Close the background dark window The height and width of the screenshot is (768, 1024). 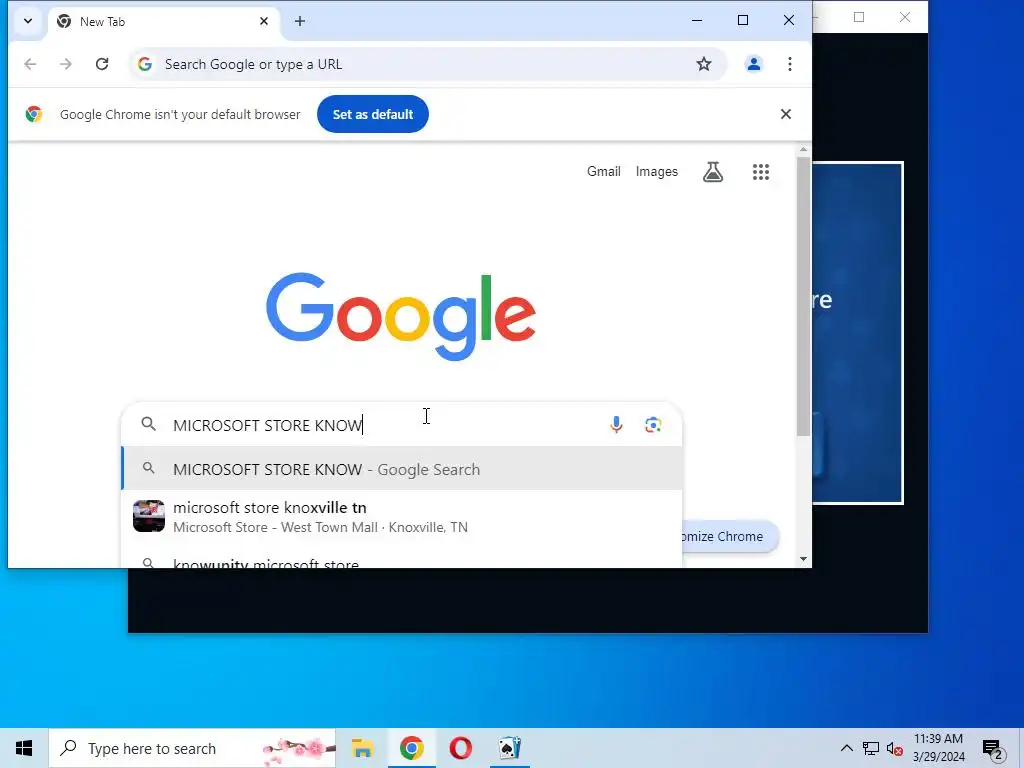click(x=904, y=17)
